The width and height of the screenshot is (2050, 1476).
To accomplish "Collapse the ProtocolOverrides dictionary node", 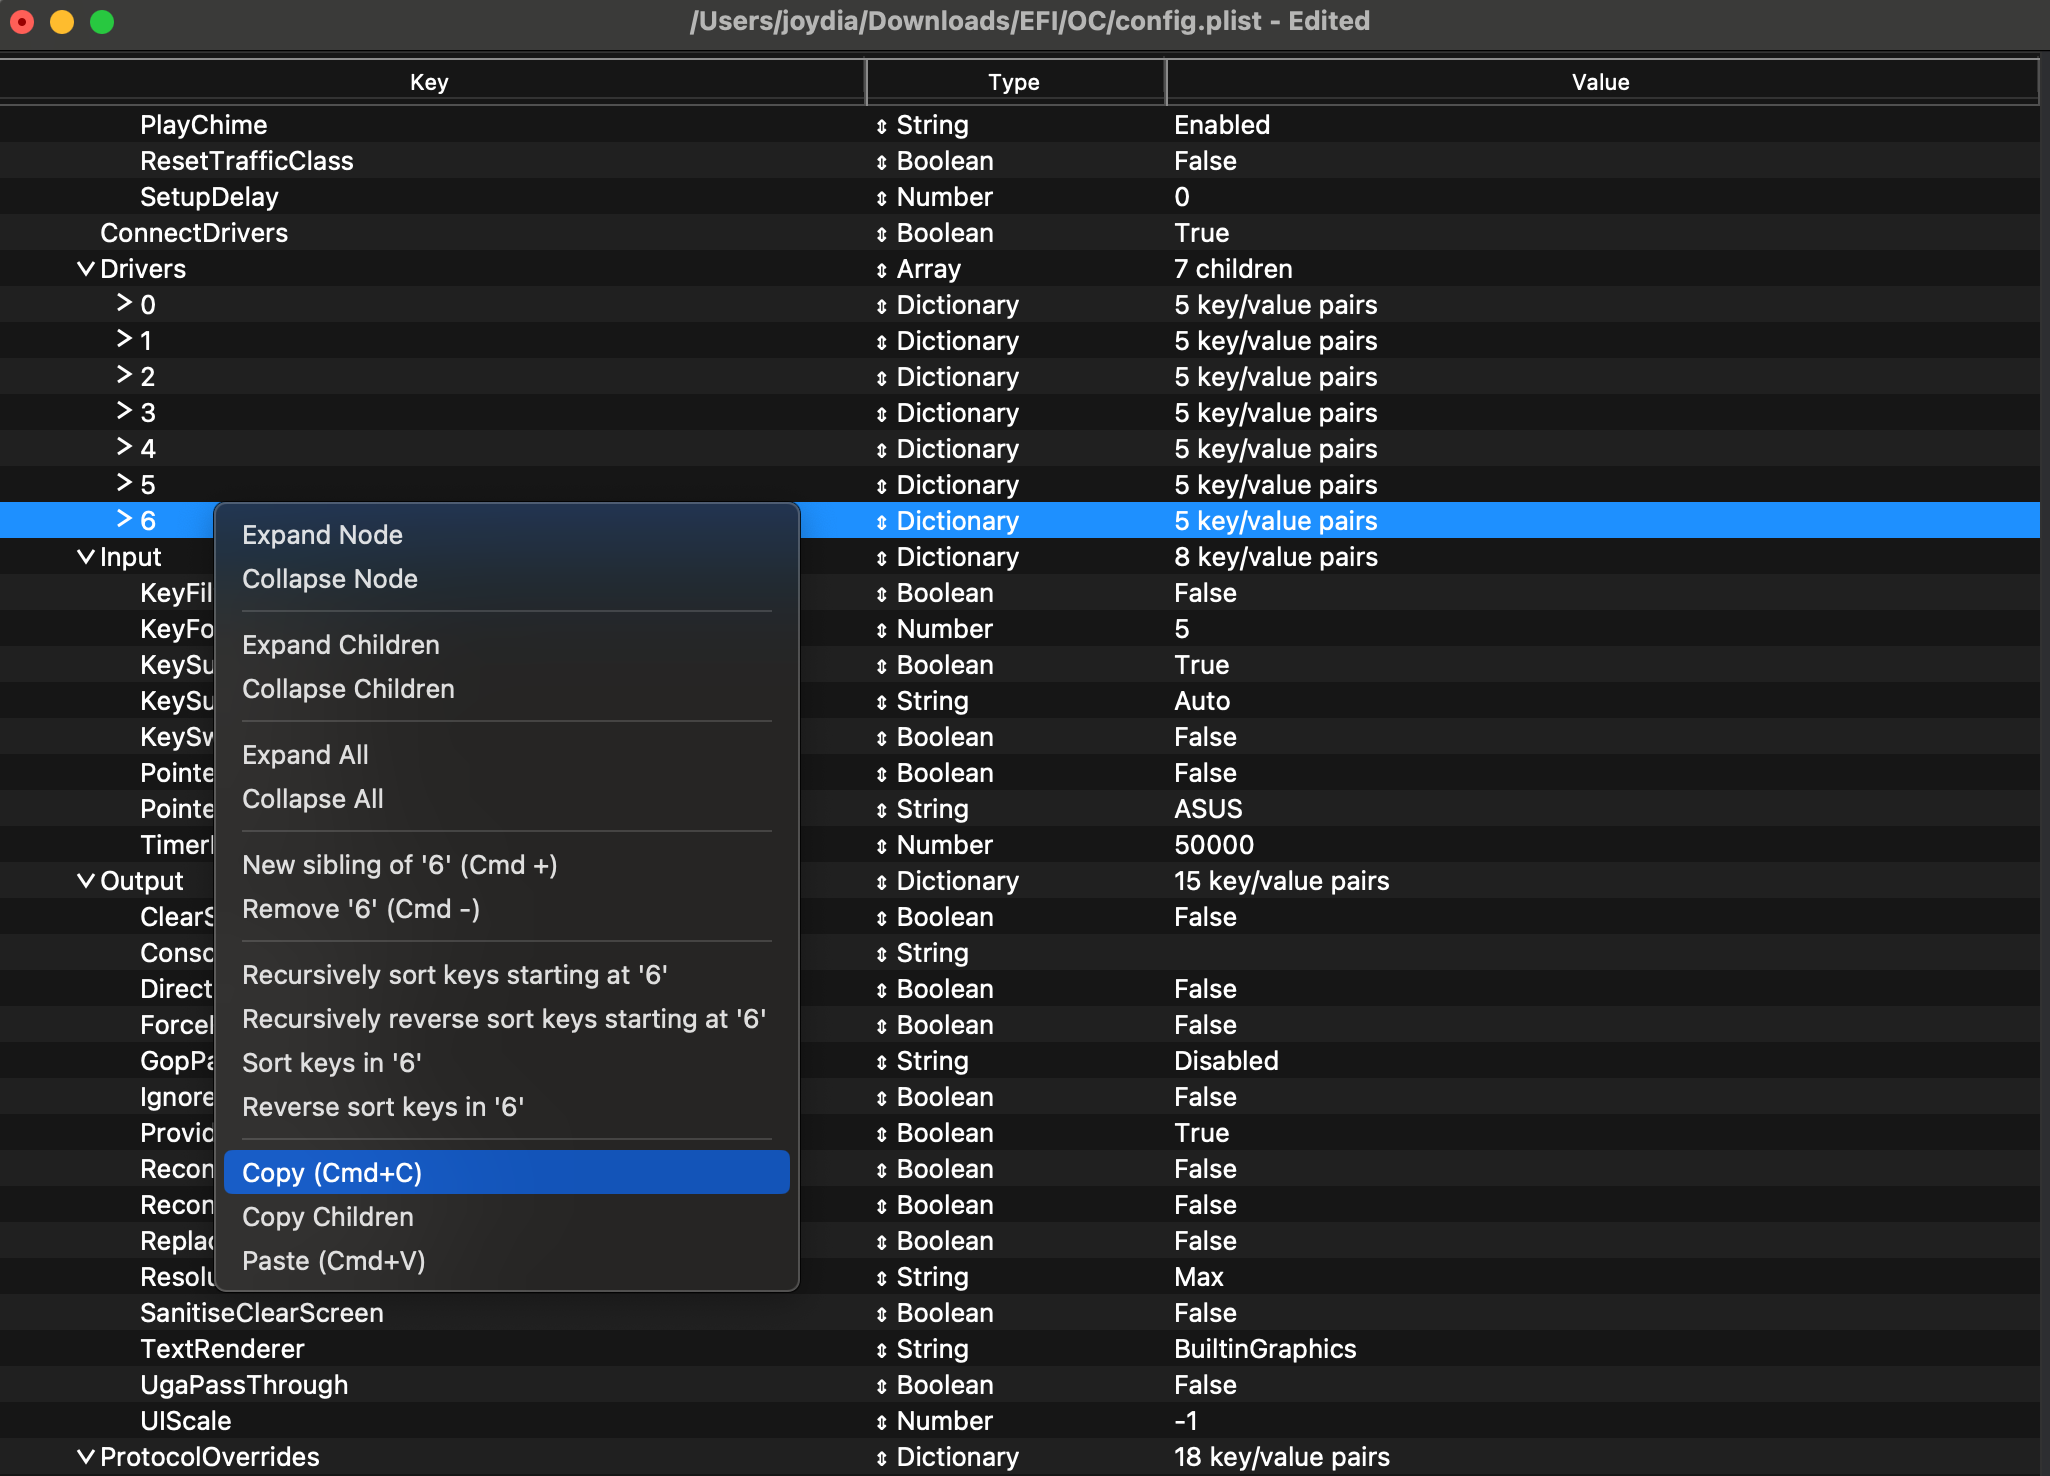I will tap(86, 1457).
